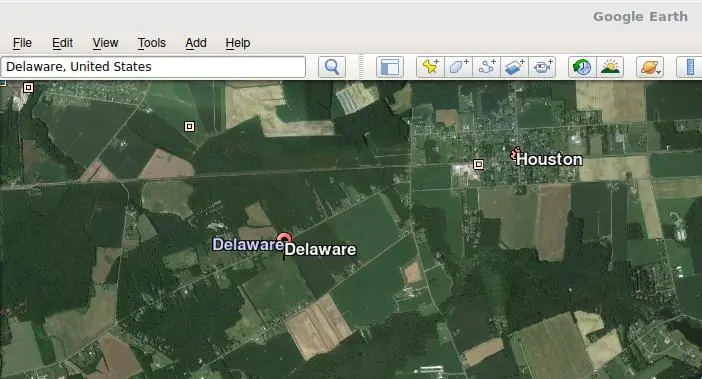702x379 pixels.
Task: Click the red marker icon beside Houston
Action: (x=515, y=153)
